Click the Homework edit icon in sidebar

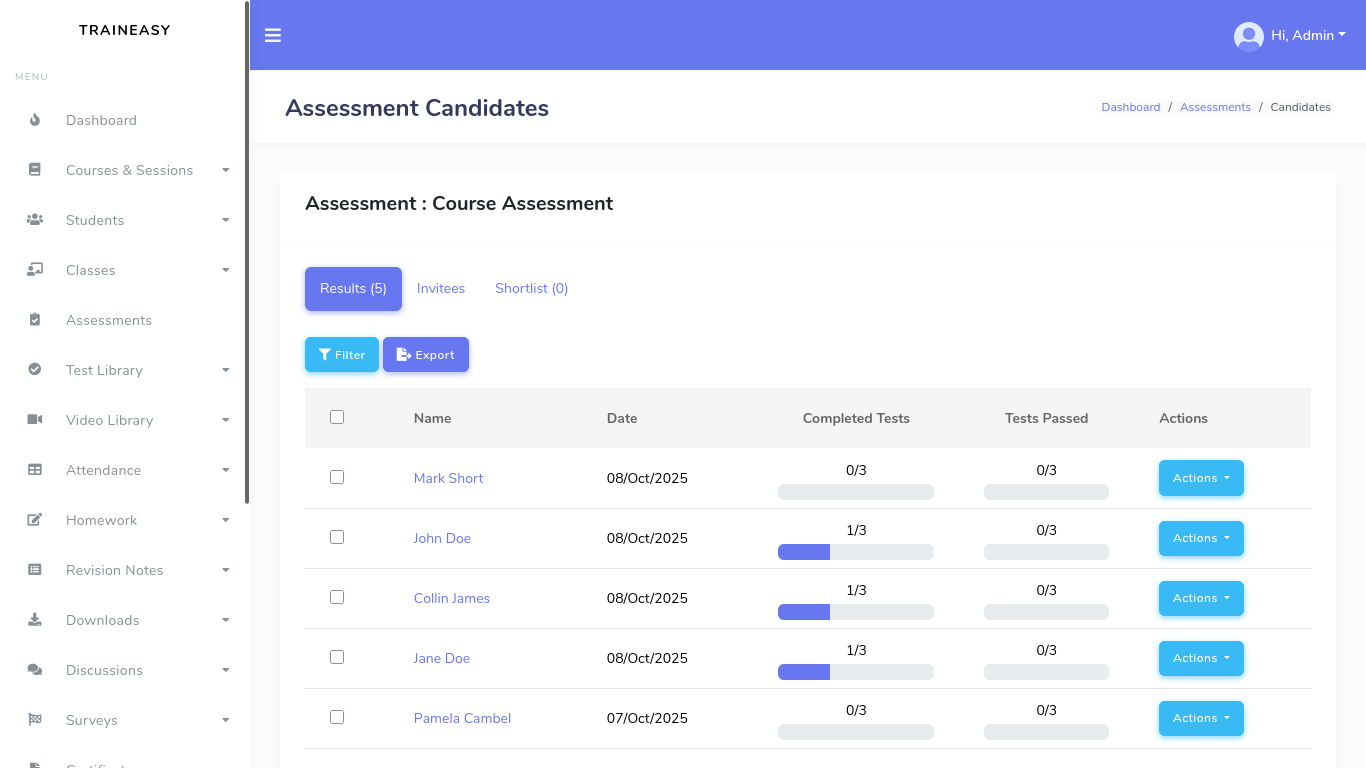(35, 520)
